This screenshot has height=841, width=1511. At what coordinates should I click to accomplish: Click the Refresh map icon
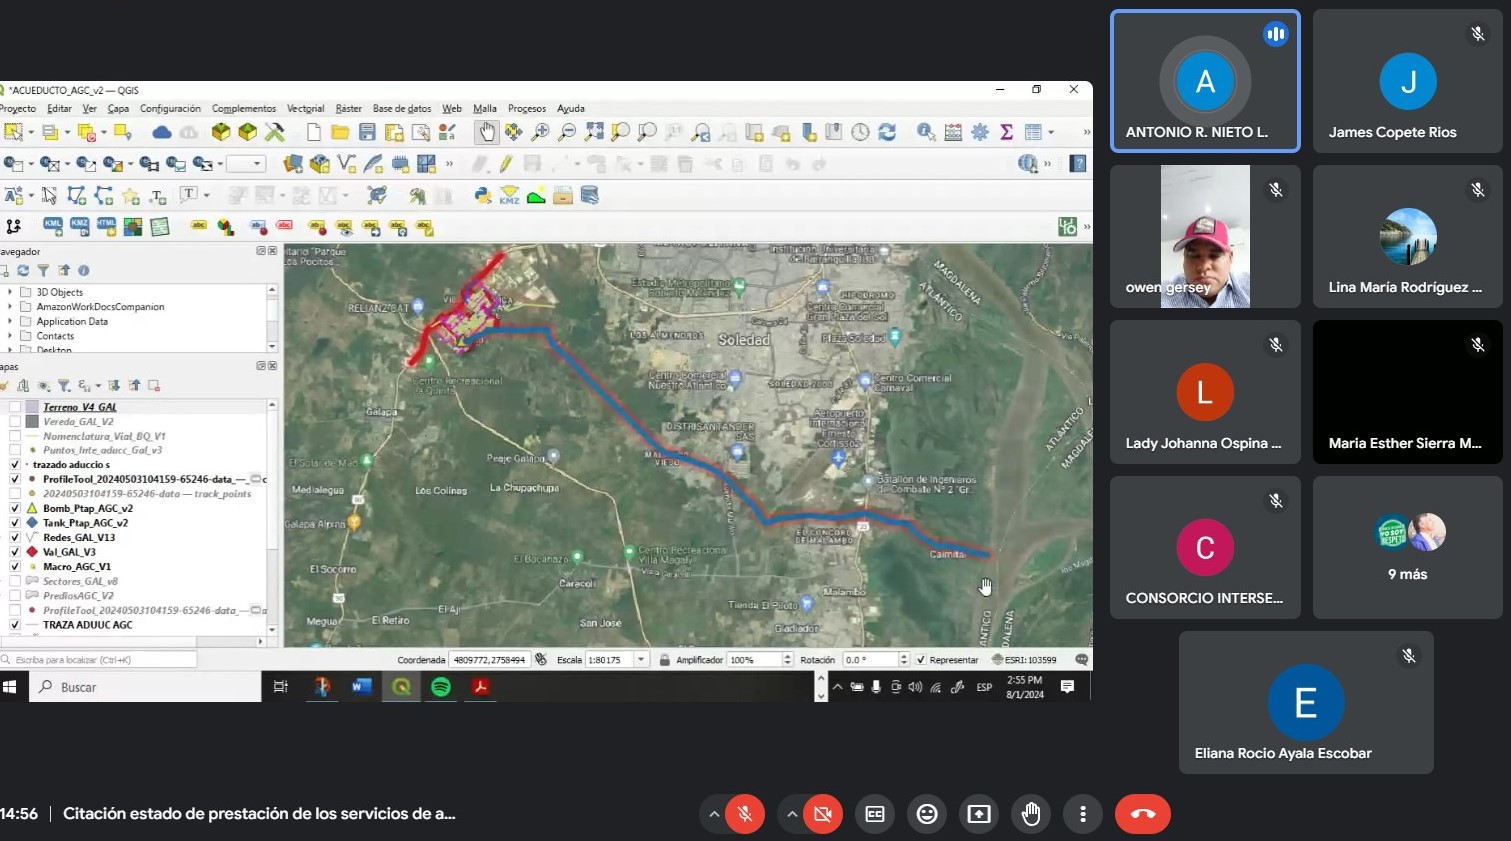pyautogui.click(x=887, y=132)
